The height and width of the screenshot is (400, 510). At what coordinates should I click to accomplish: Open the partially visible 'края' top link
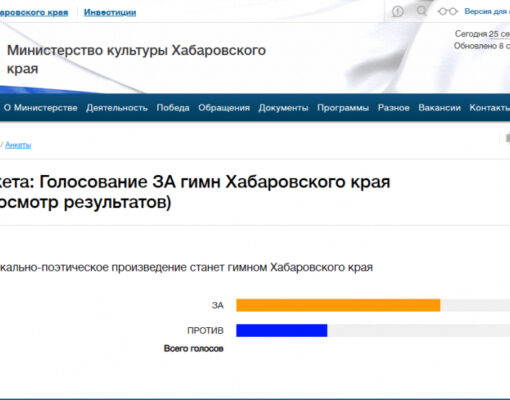(34, 12)
